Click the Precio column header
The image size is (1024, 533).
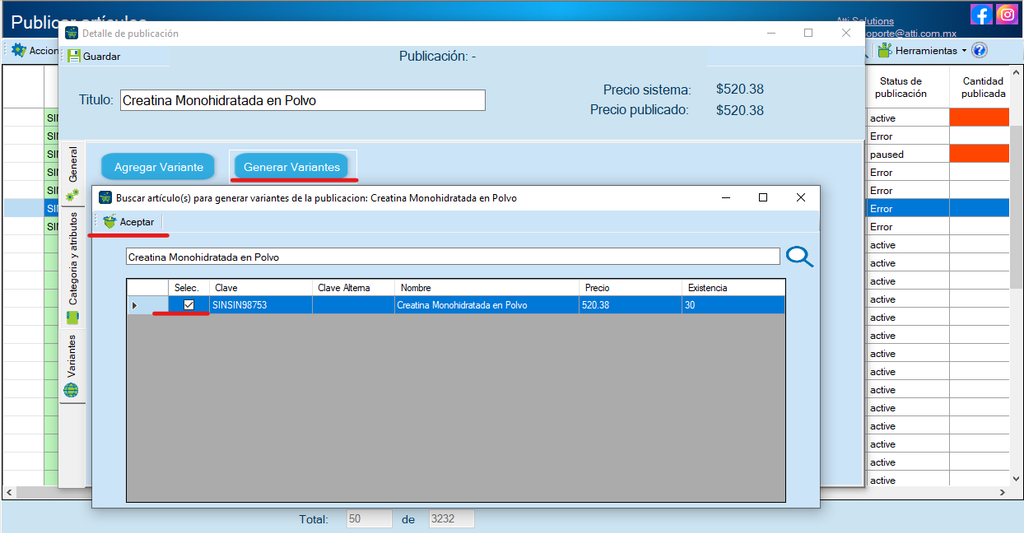coord(630,287)
